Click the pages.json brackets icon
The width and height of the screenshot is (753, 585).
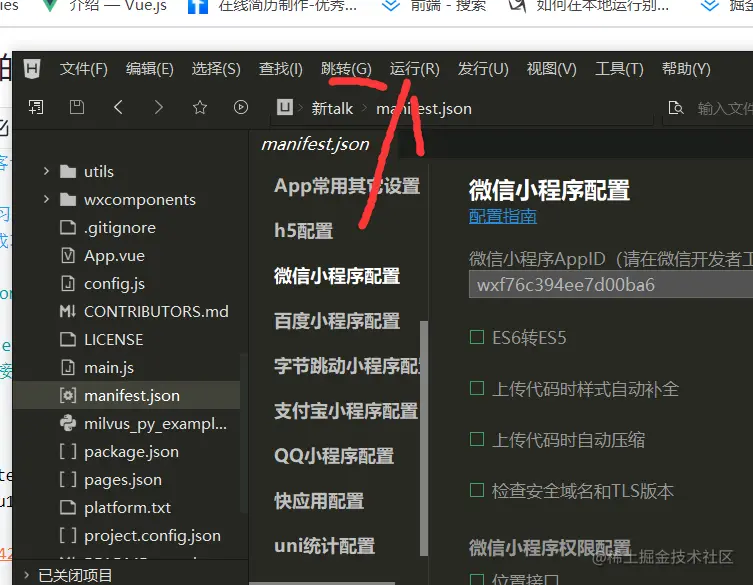tap(68, 479)
